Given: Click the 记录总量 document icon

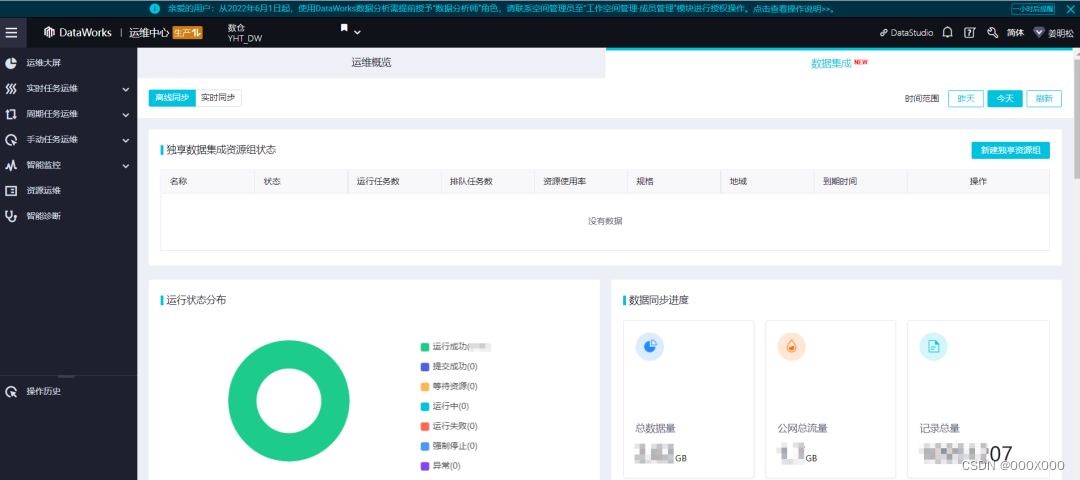Looking at the screenshot, I should (x=933, y=347).
